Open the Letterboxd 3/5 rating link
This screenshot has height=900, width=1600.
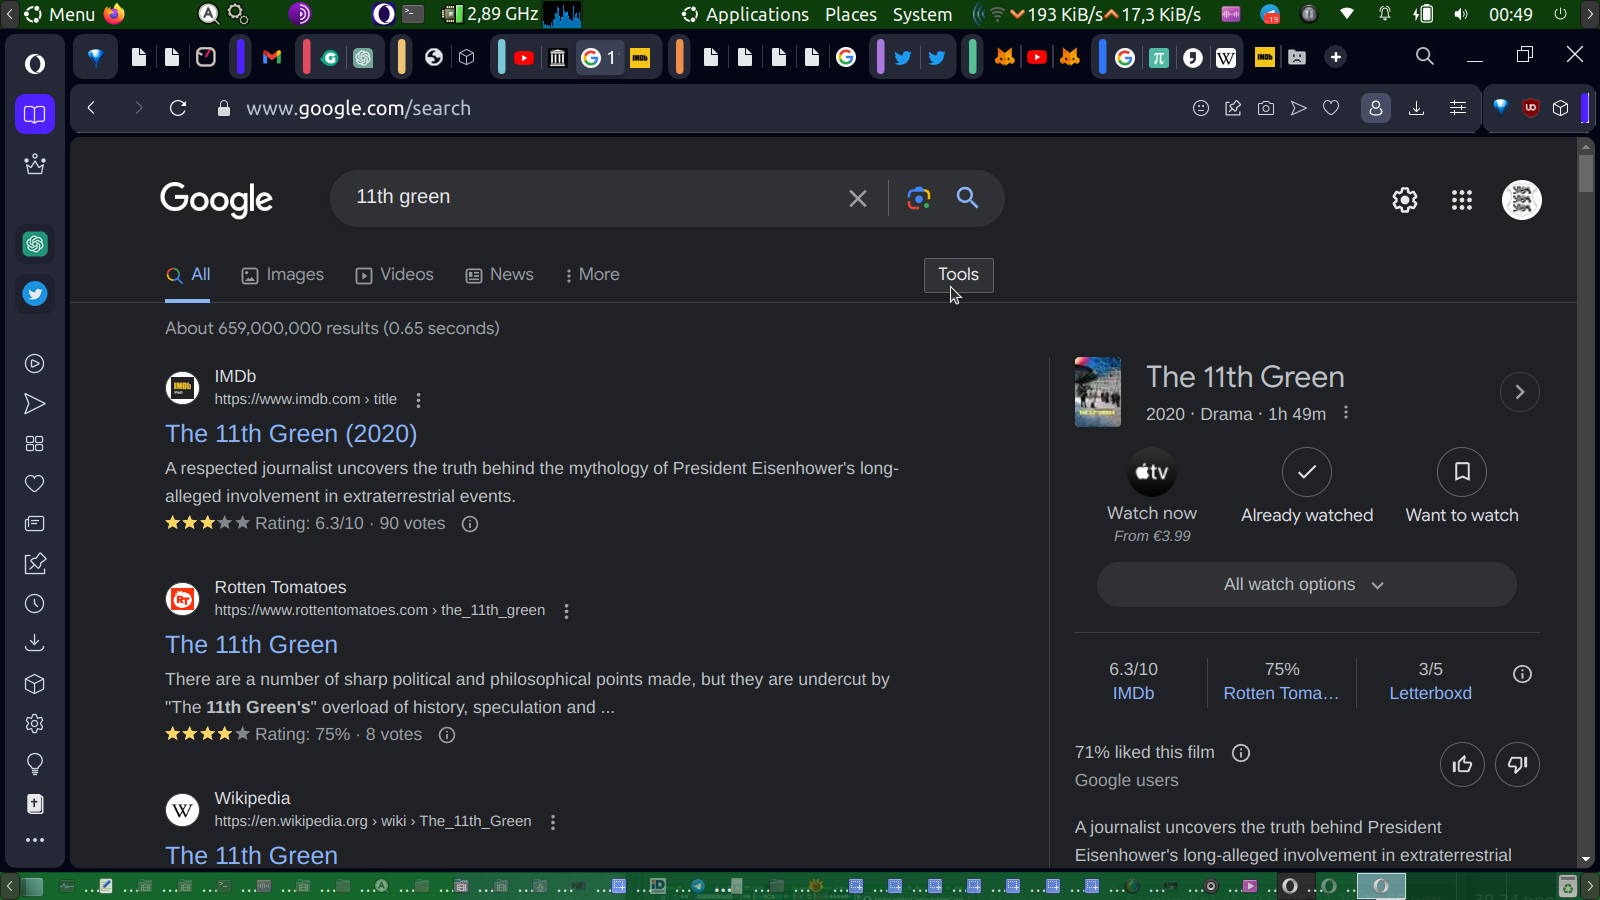pos(1430,681)
